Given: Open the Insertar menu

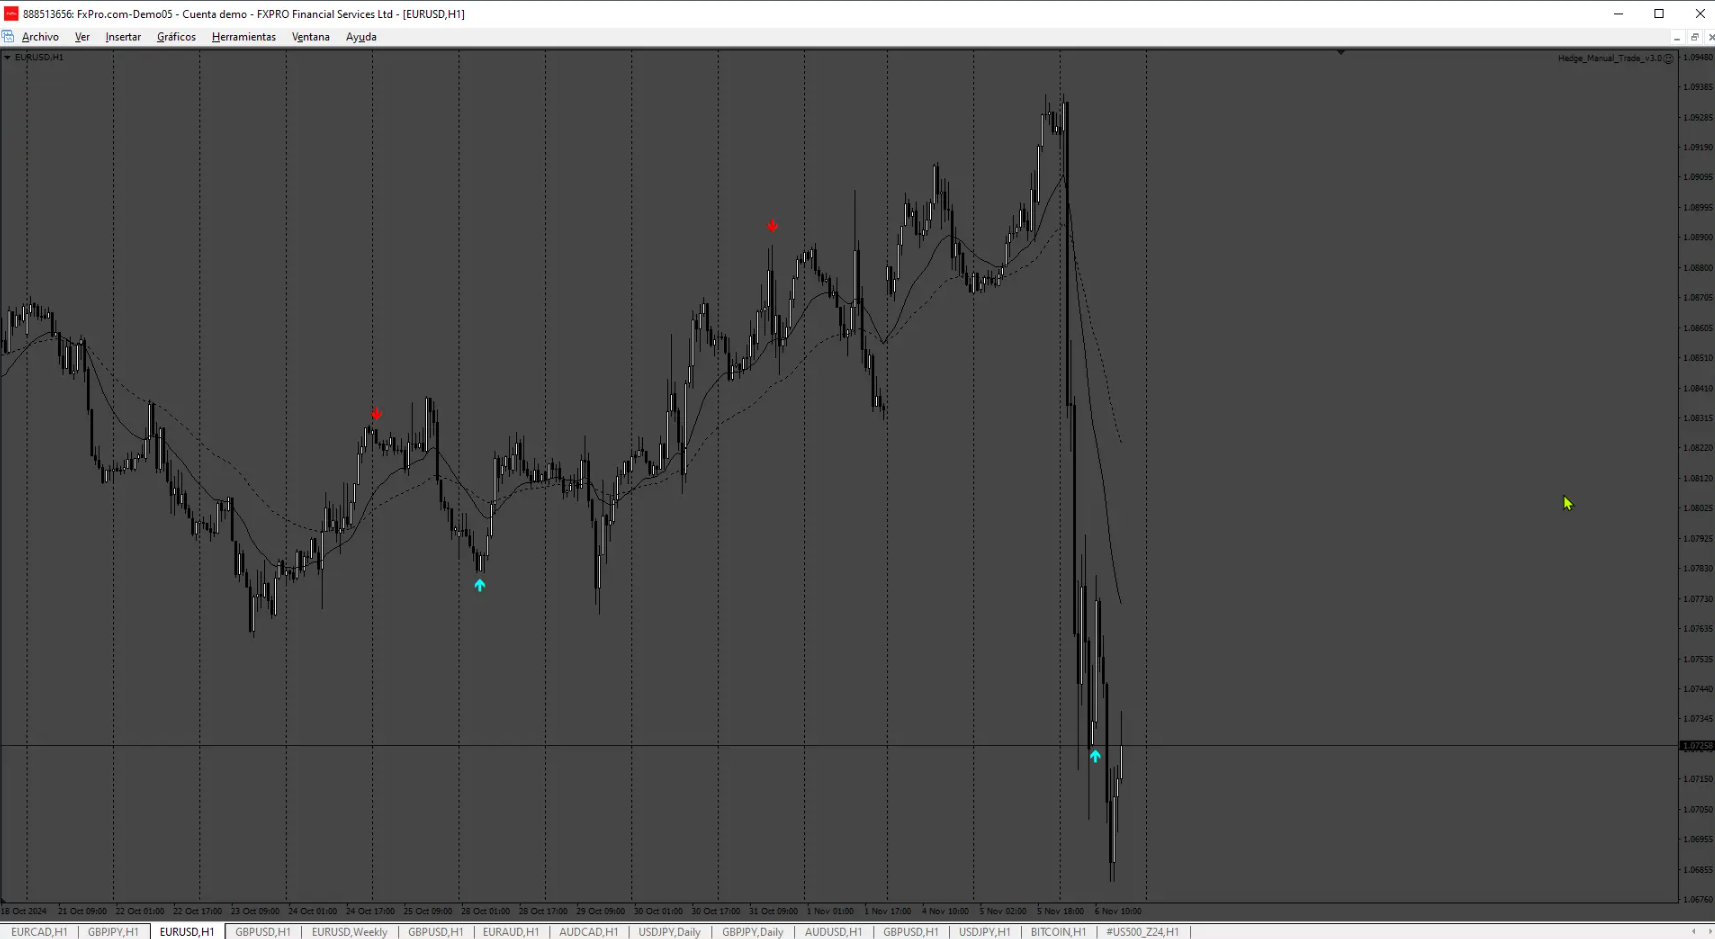Looking at the screenshot, I should 123,37.
